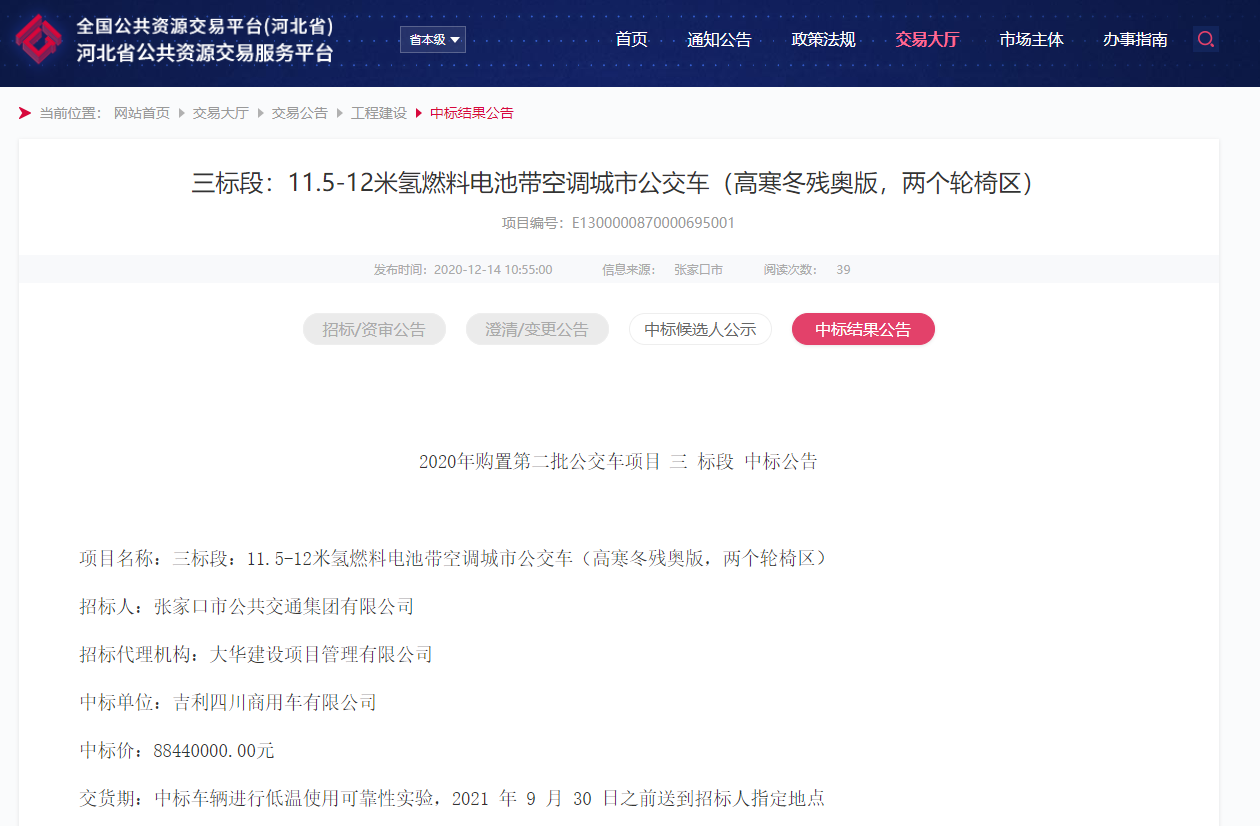
Task: Click the announcement title 2020年购置第二批公交车项目
Action: point(618,461)
